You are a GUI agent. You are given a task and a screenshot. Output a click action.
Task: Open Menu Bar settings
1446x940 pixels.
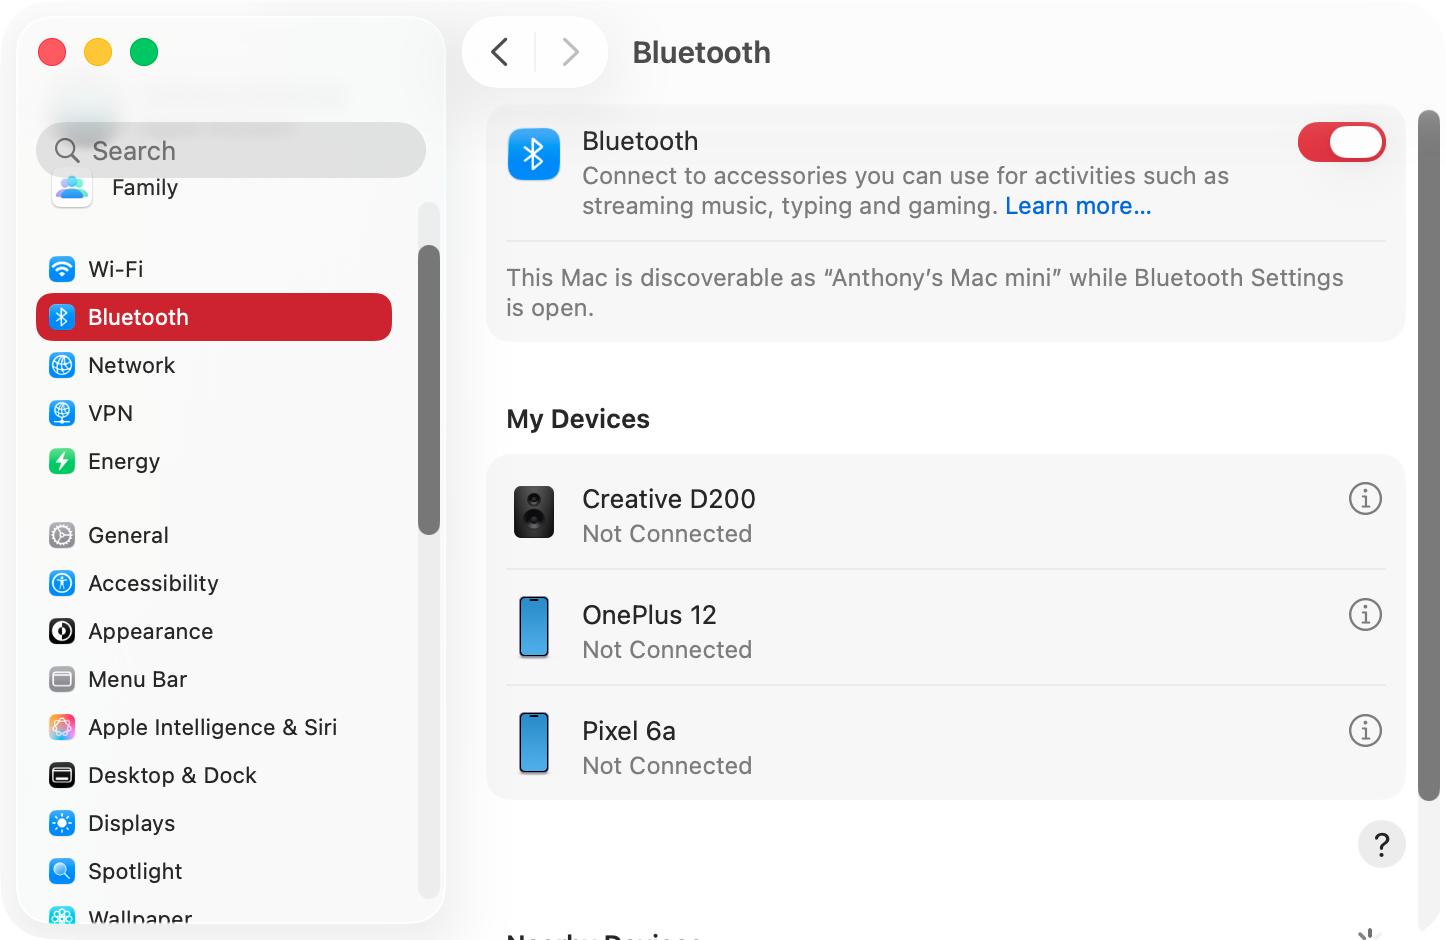point(214,679)
